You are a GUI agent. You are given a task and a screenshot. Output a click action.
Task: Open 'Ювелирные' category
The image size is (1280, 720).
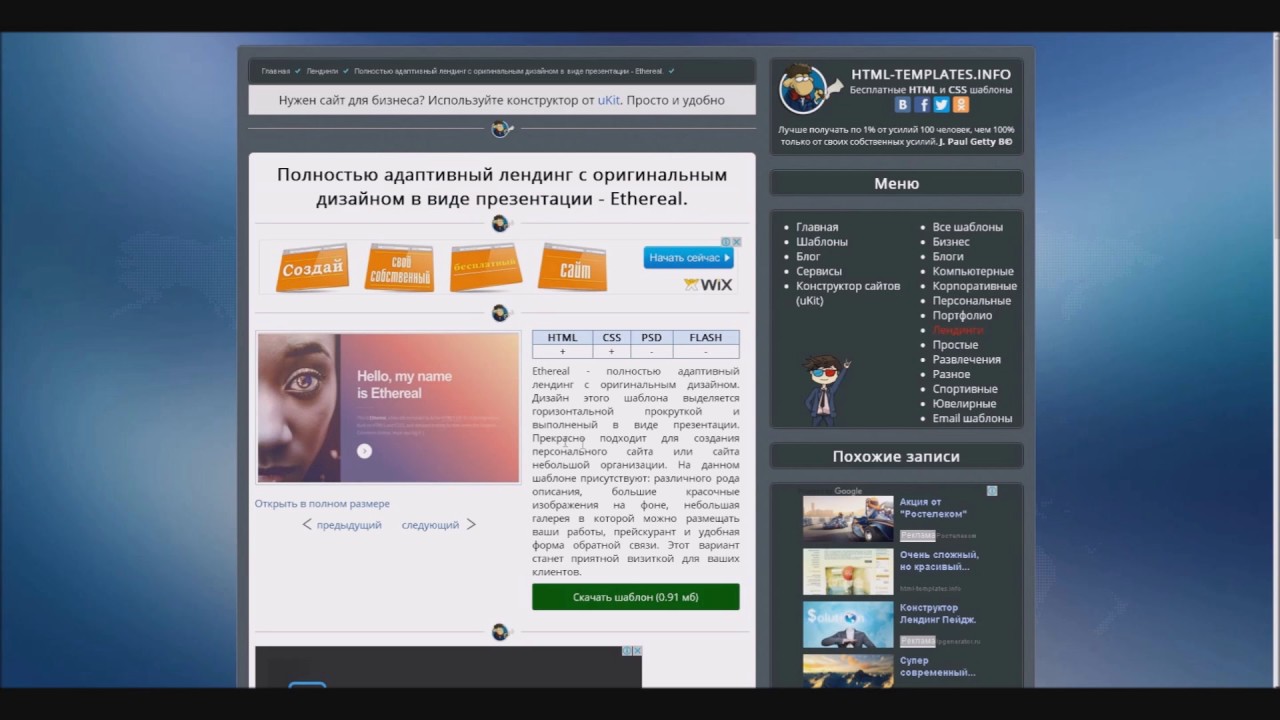[x=964, y=404]
